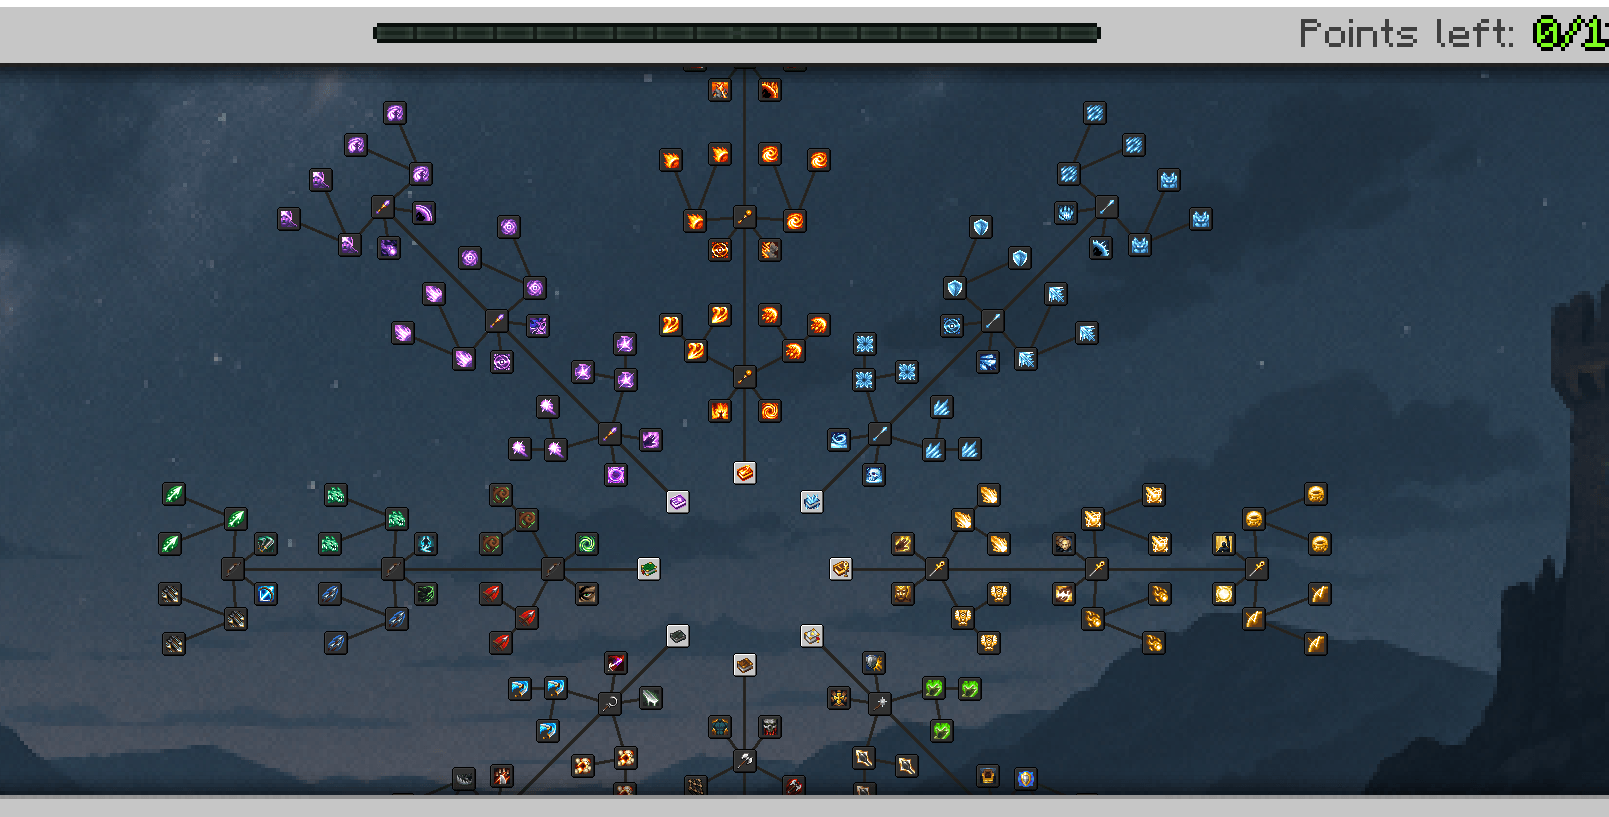The image size is (1609, 817).
Task: Pick the dark gray book node
Action: [678, 636]
